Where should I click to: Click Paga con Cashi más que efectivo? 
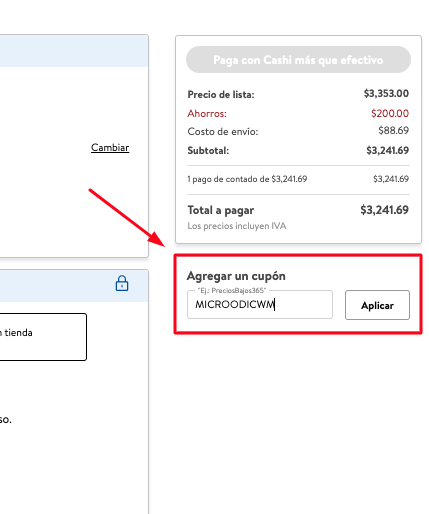pos(298,60)
